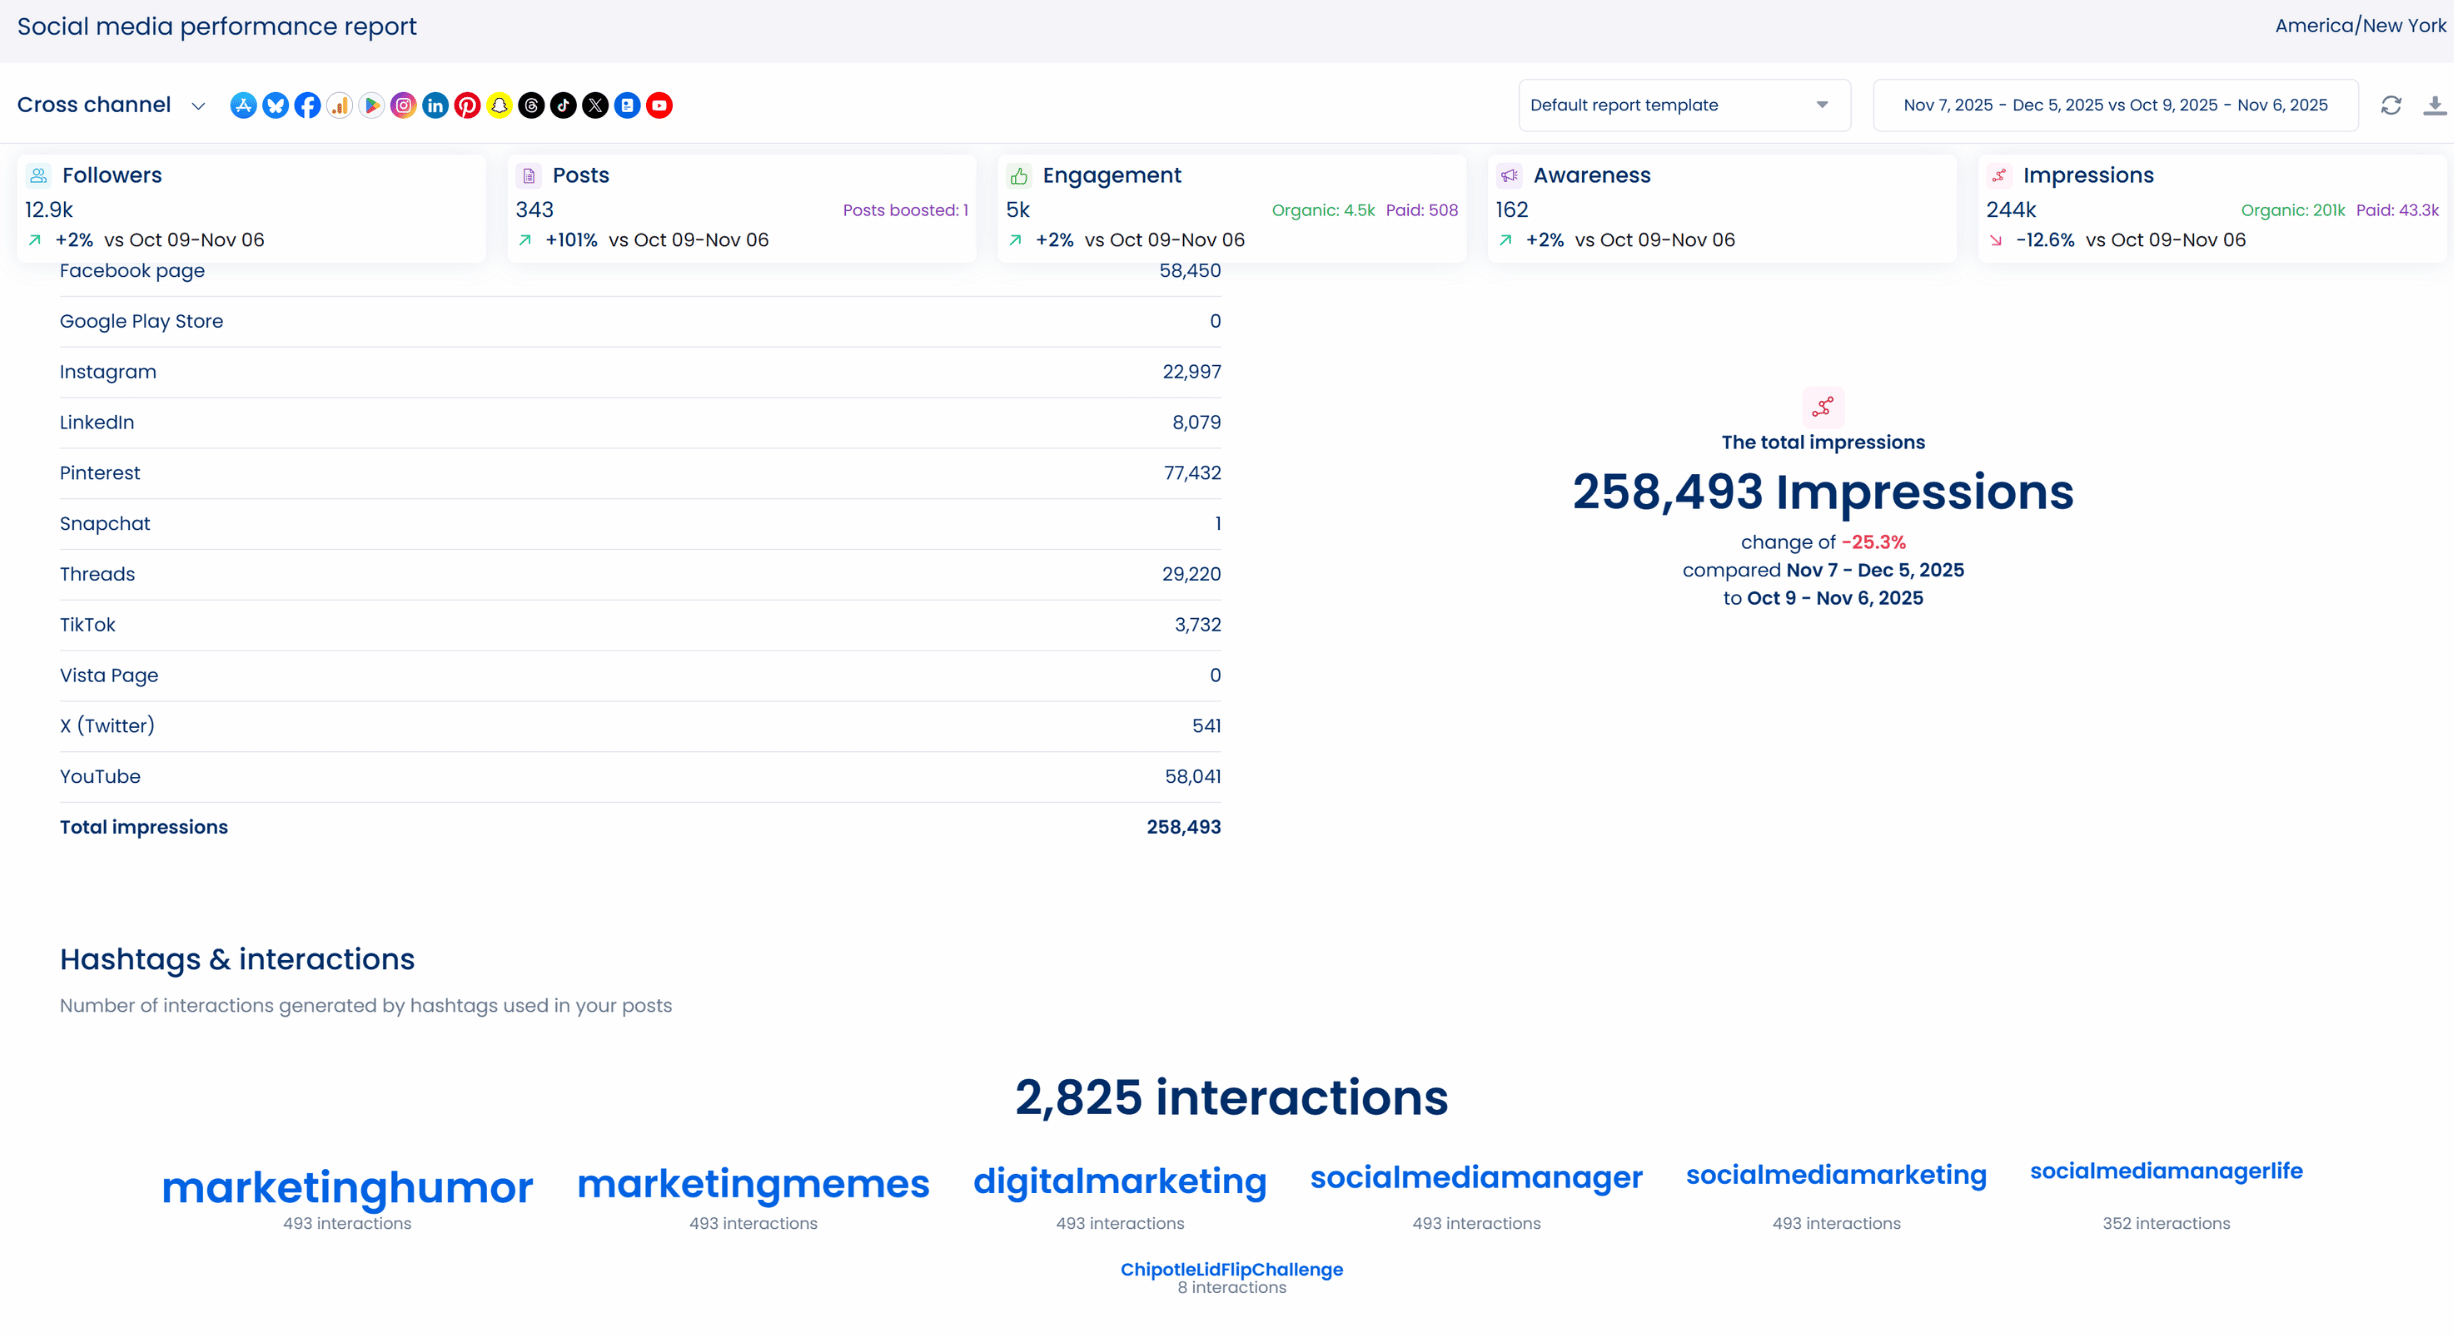This screenshot has width=2454, height=1336.
Task: Click the App Store channel icon
Action: [x=243, y=105]
